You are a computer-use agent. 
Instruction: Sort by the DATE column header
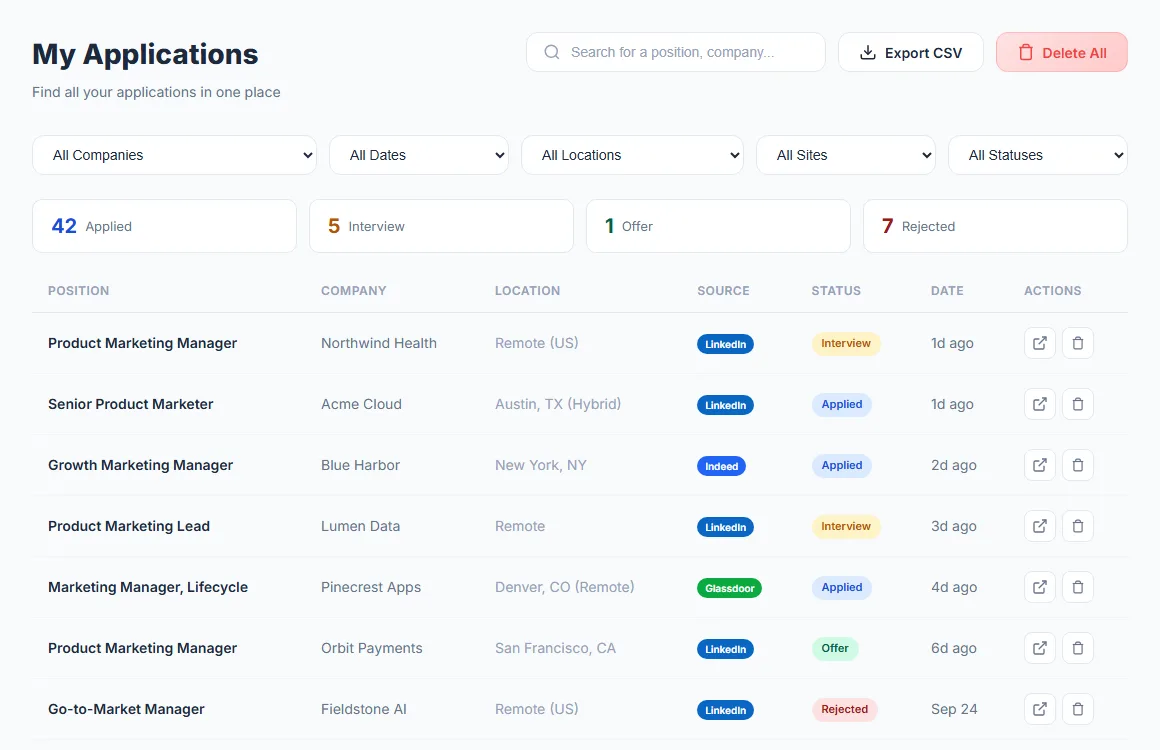947,291
